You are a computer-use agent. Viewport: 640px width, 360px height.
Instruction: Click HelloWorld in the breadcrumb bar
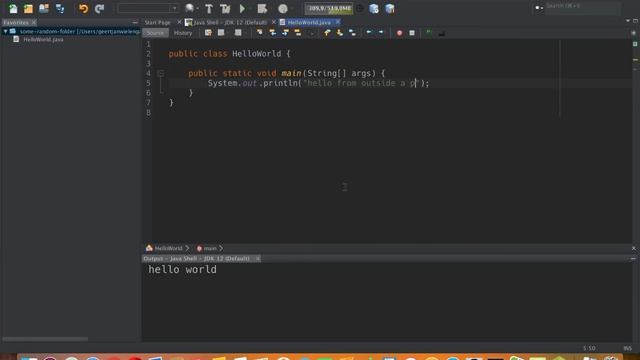coord(168,248)
